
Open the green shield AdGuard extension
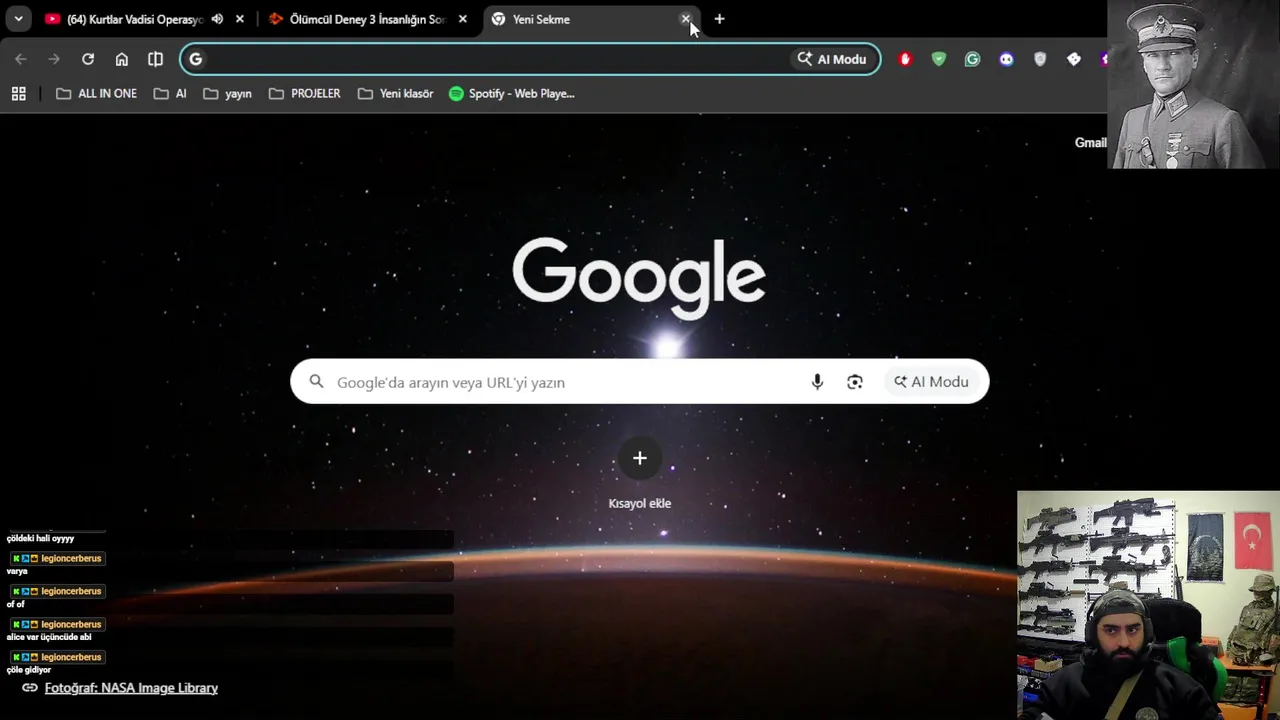click(939, 59)
